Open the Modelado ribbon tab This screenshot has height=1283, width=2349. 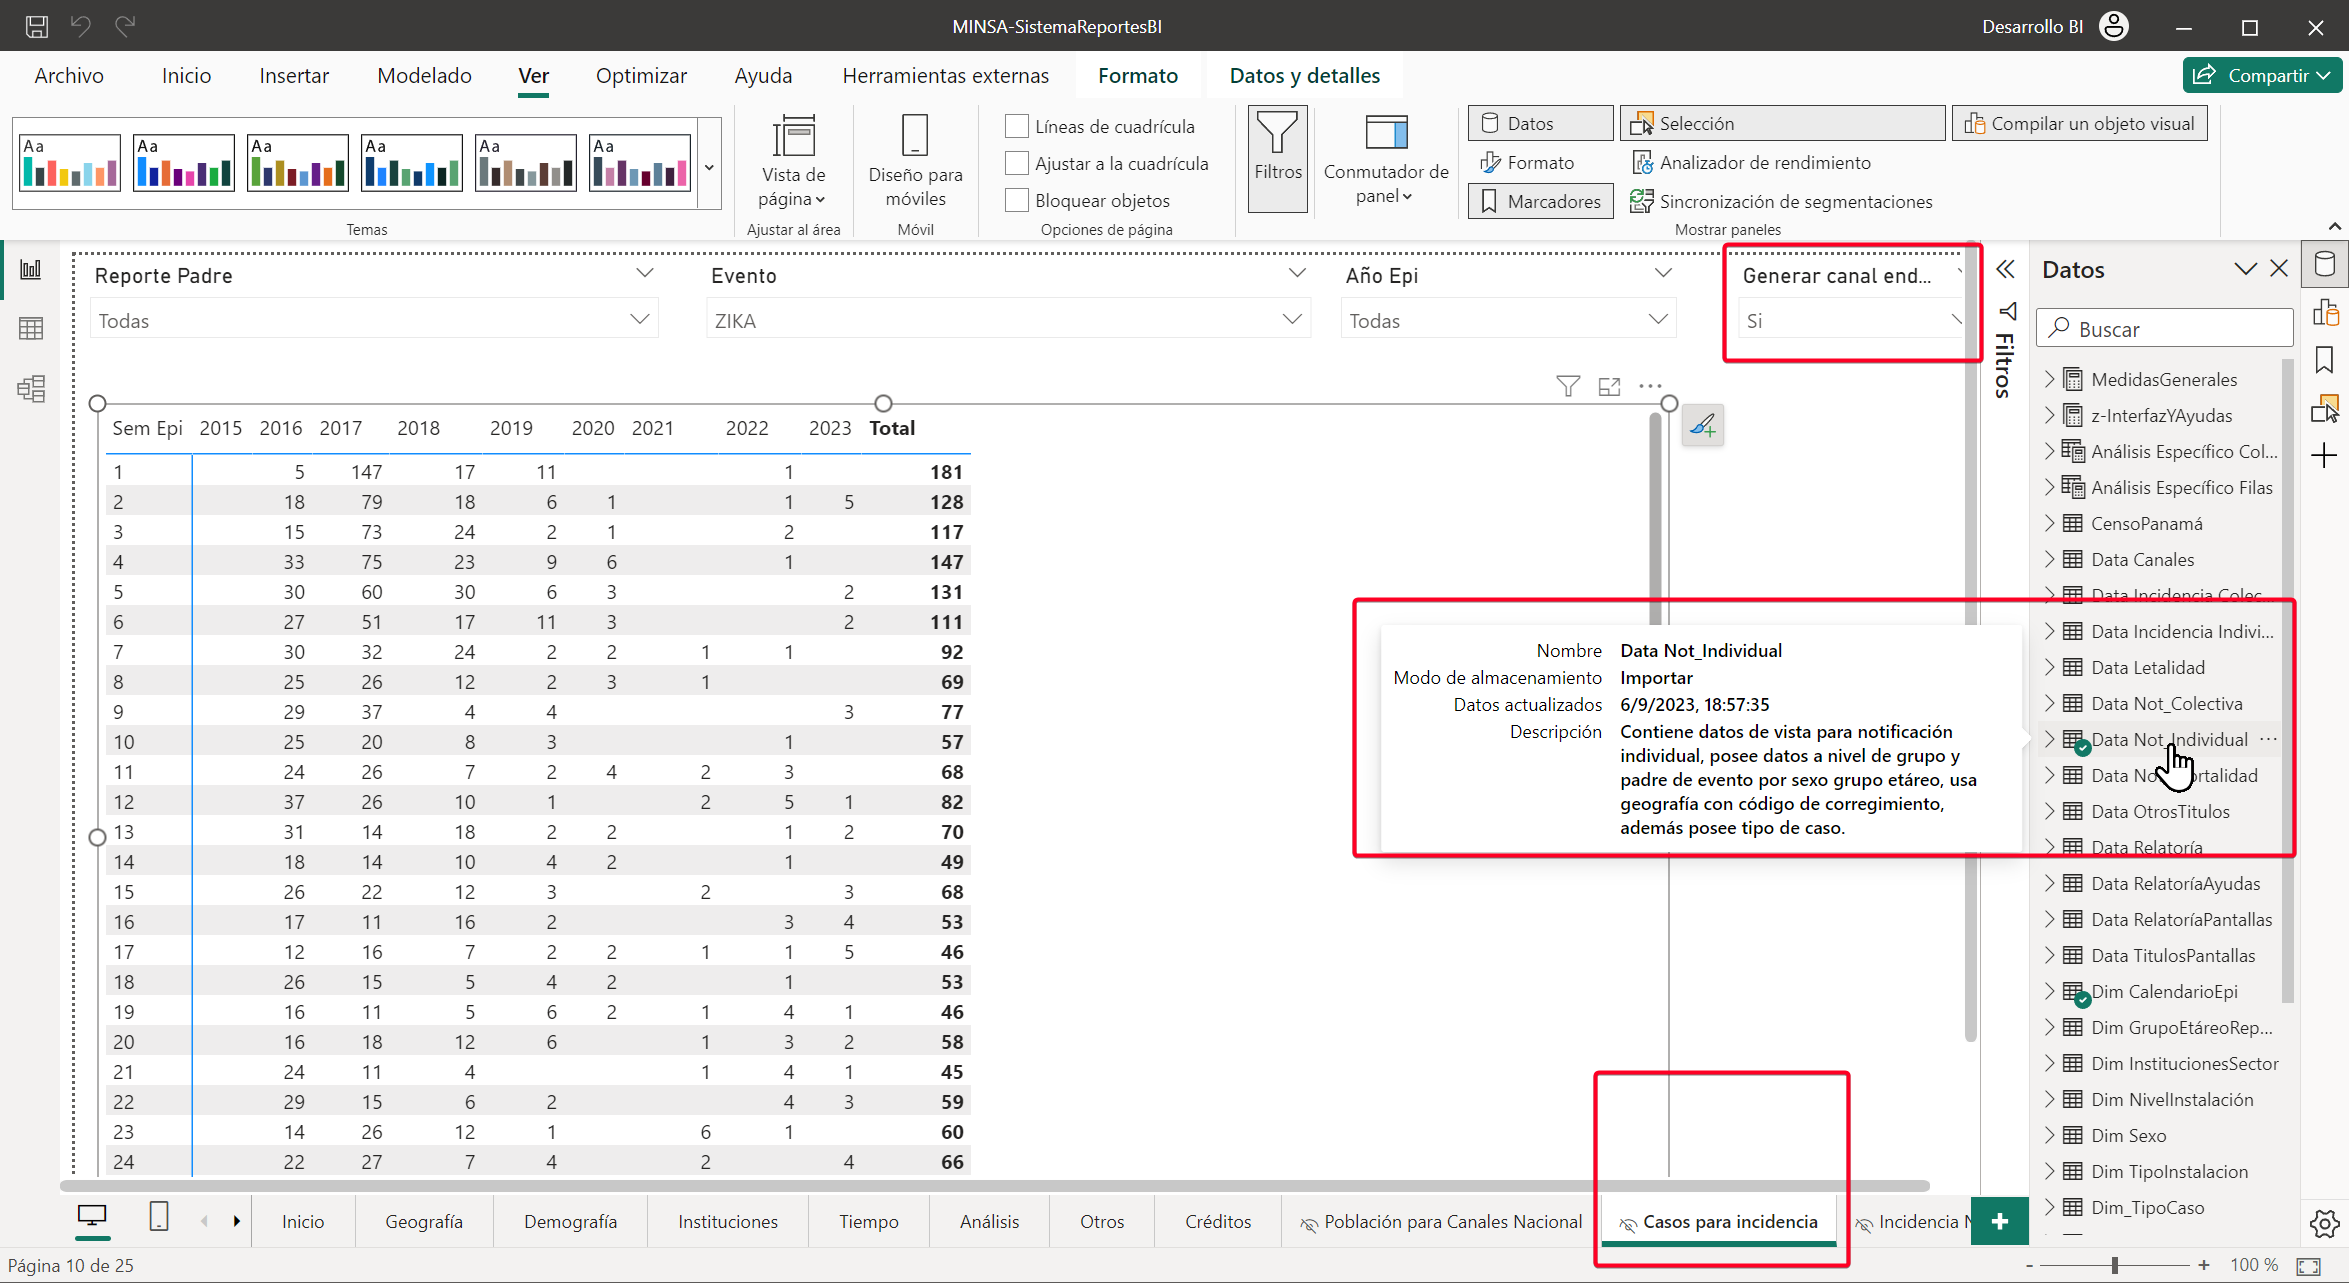[x=424, y=76]
